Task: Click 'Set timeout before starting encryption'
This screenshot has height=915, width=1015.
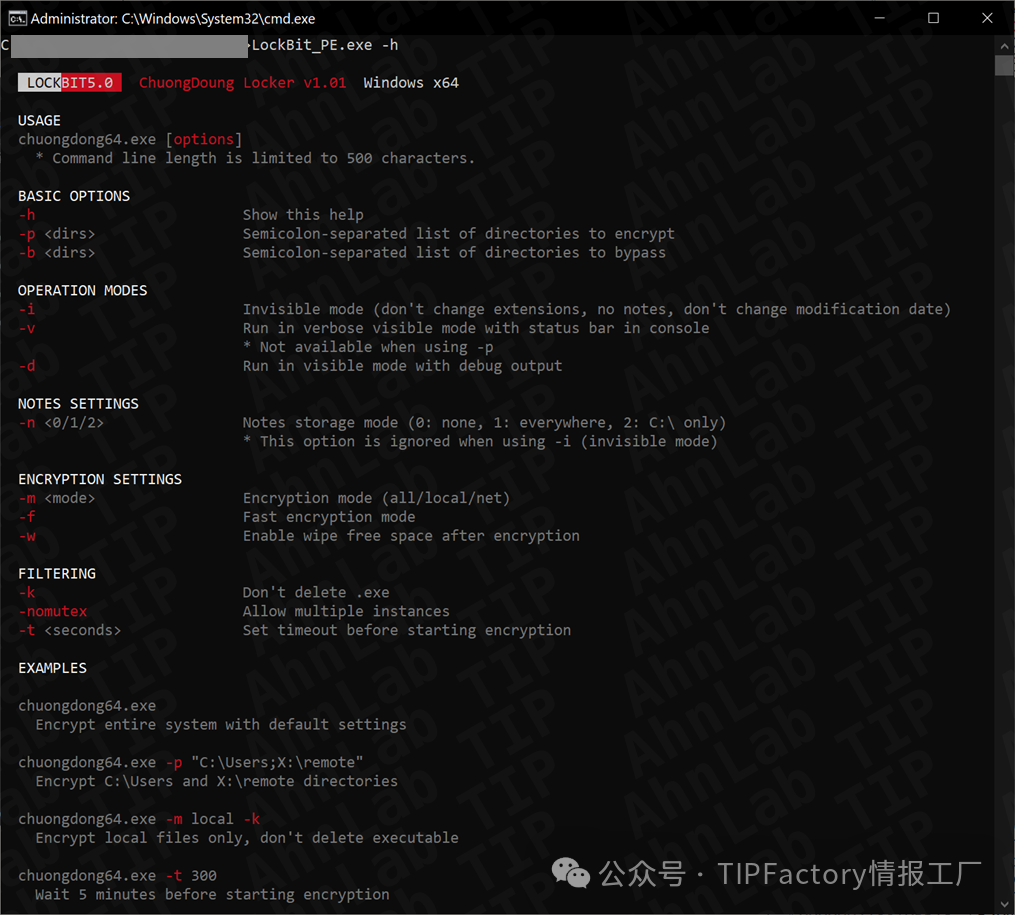Action: tap(407, 630)
